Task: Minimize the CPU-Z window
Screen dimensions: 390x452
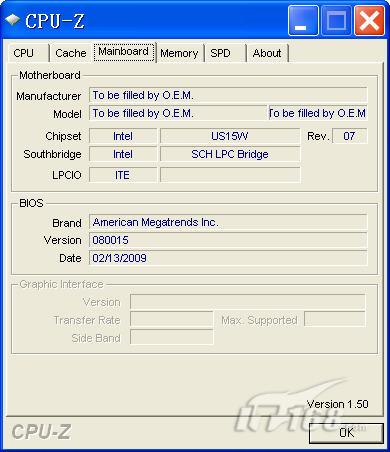Action: (x=303, y=20)
